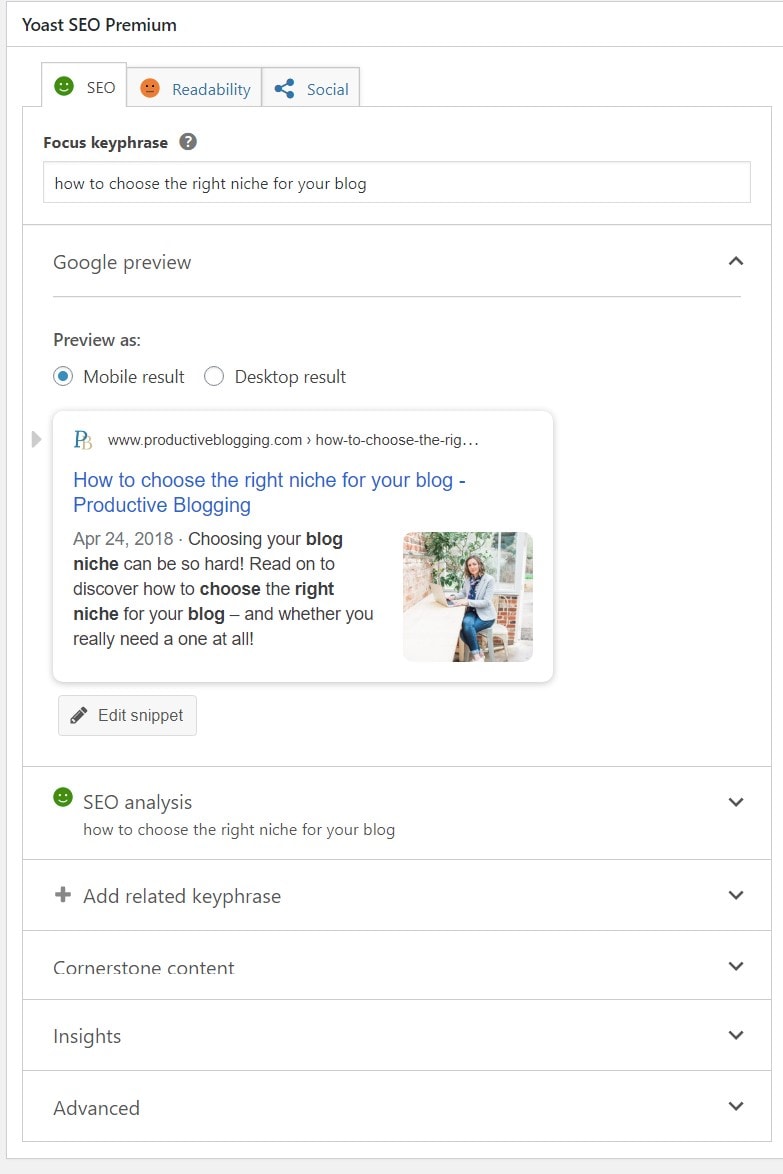The height and width of the screenshot is (1174, 783).
Task: Click the 'Yoast SEO Premium' panel title
Action: (100, 25)
